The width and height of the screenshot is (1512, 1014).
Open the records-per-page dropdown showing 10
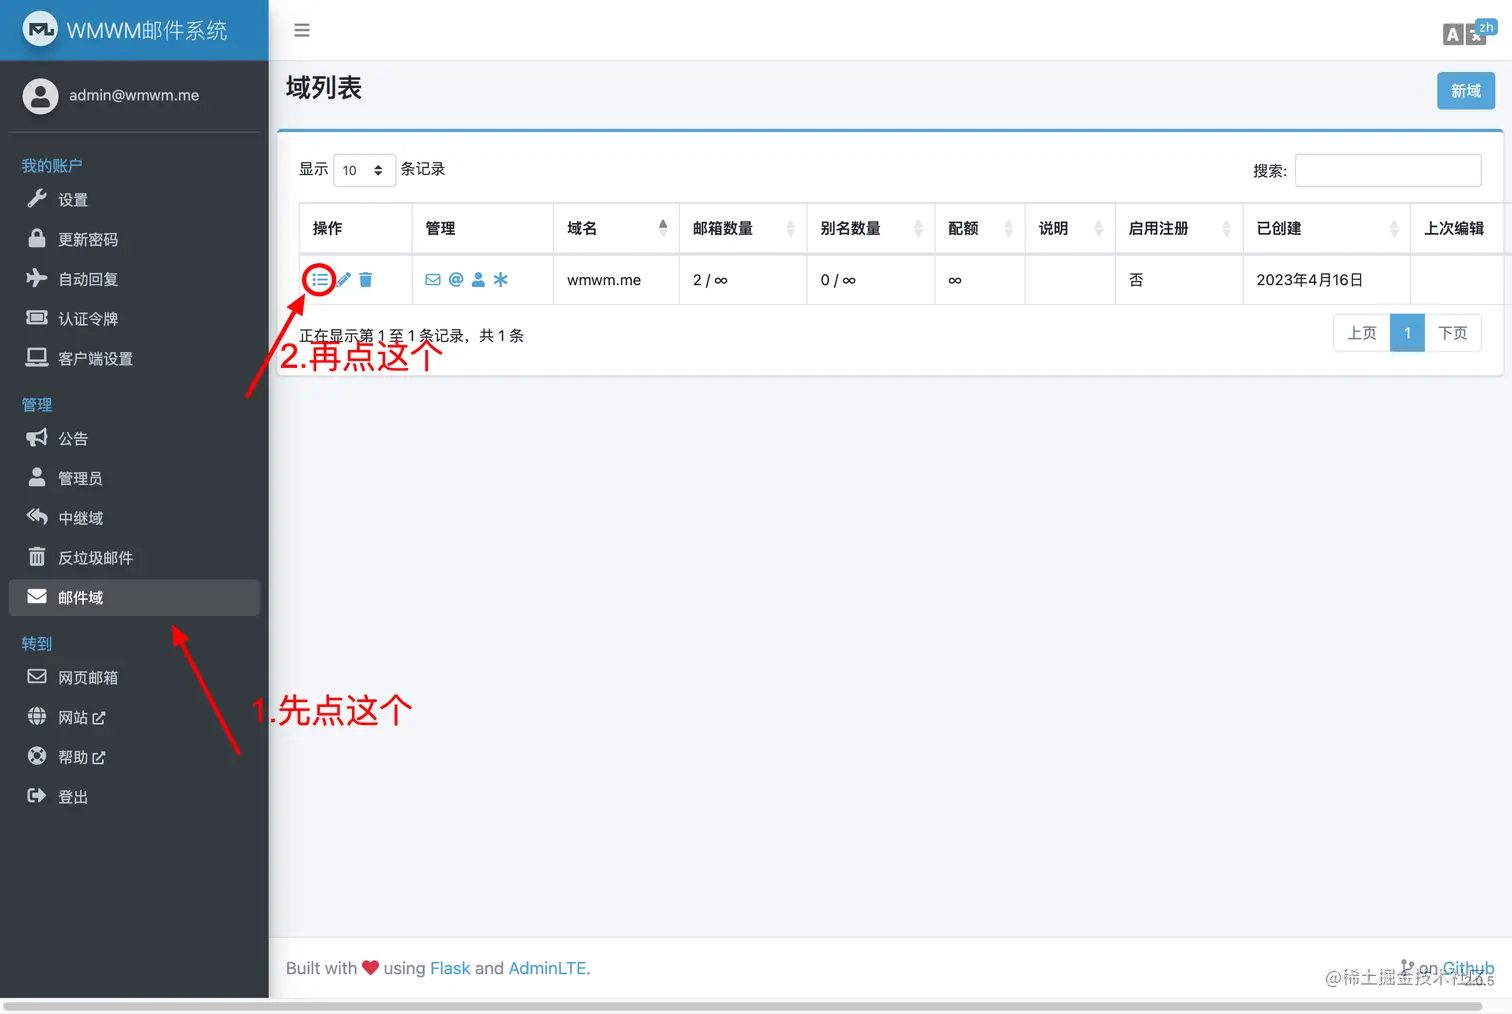[x=364, y=170]
